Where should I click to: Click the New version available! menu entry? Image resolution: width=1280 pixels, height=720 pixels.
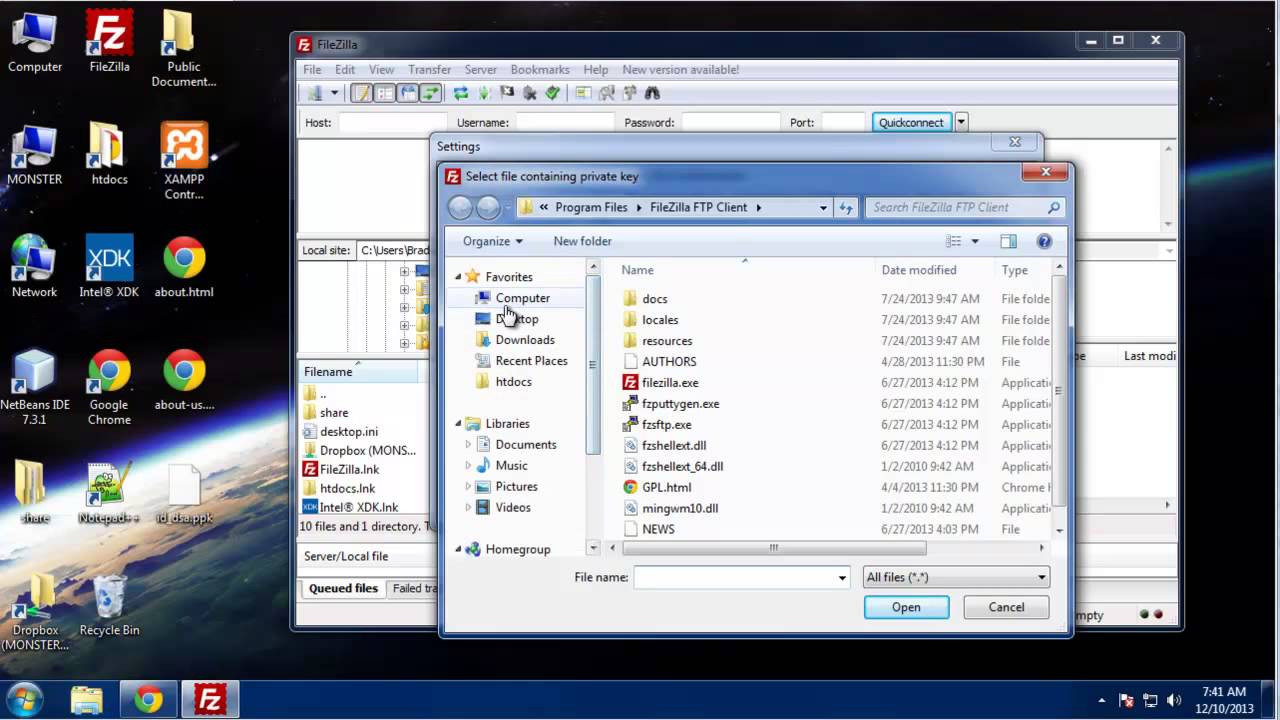coord(681,70)
